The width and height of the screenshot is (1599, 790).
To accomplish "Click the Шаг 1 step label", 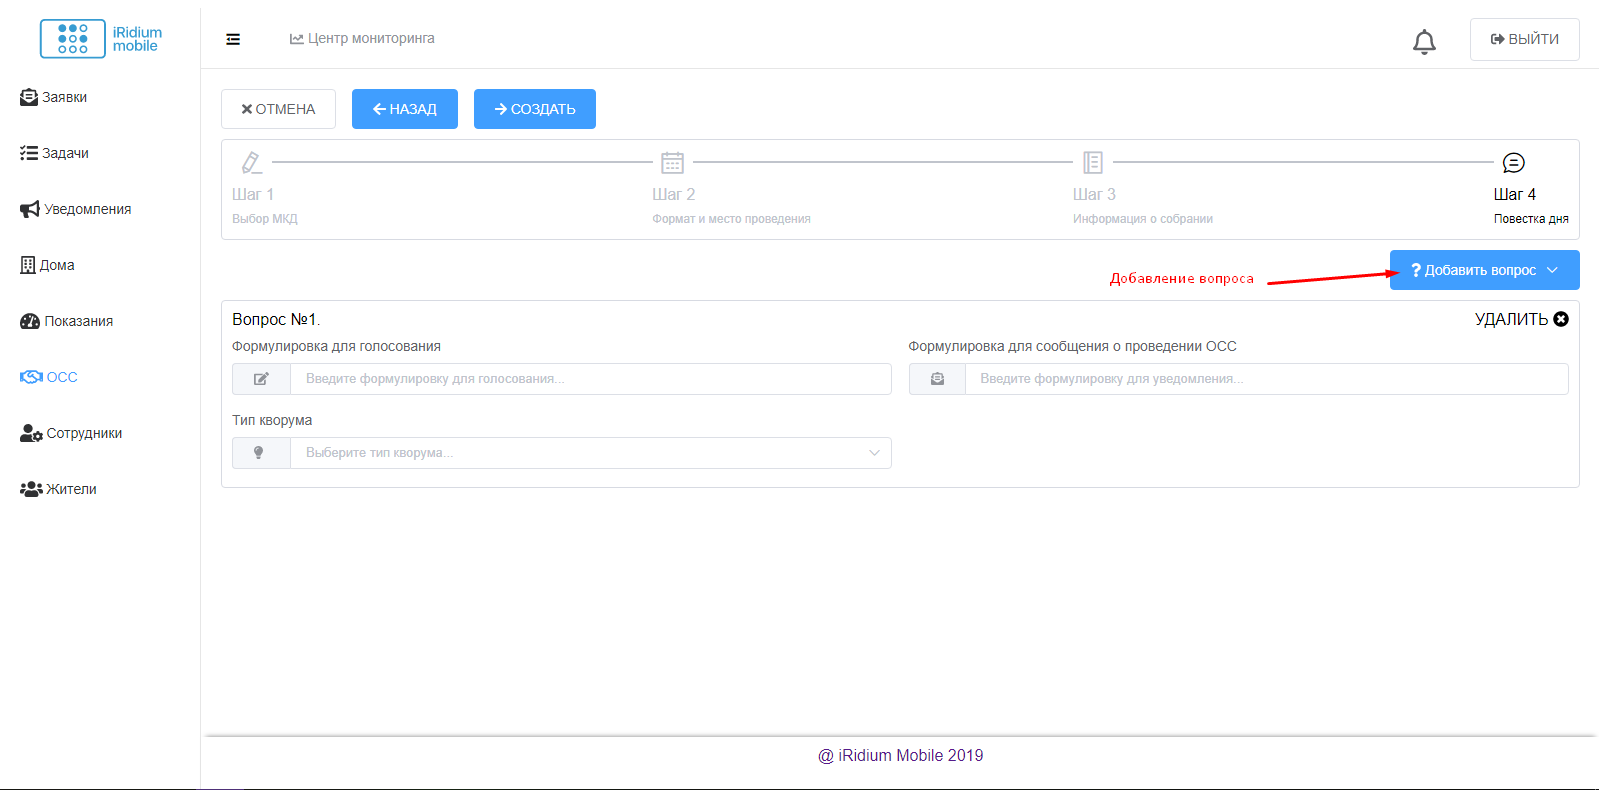I will (253, 194).
